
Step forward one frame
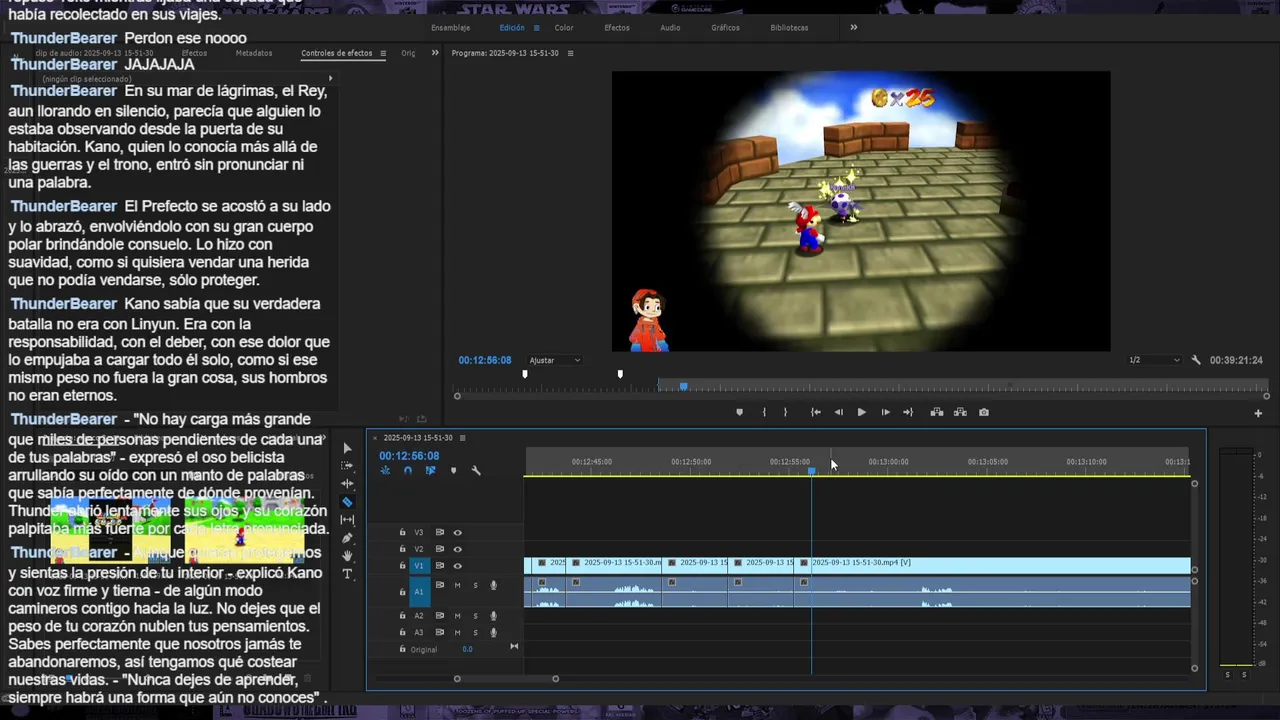[x=885, y=412]
